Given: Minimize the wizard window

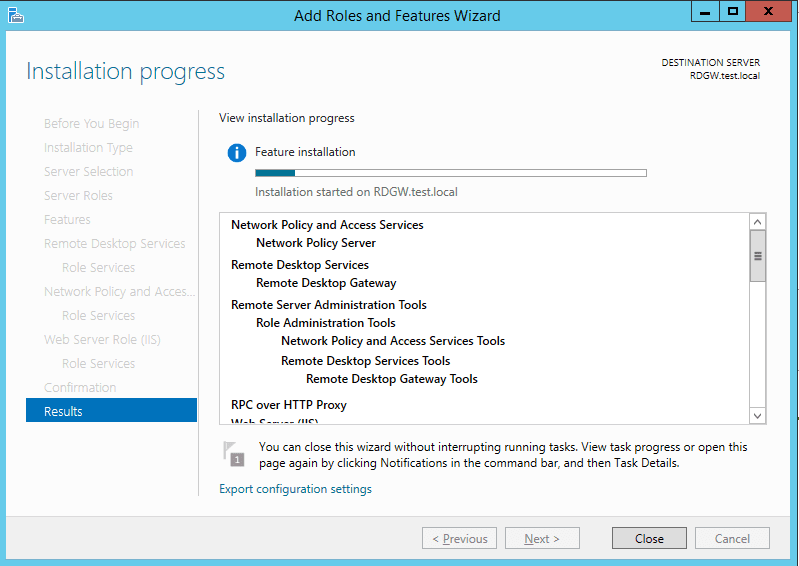Looking at the screenshot, I should click(x=705, y=12).
